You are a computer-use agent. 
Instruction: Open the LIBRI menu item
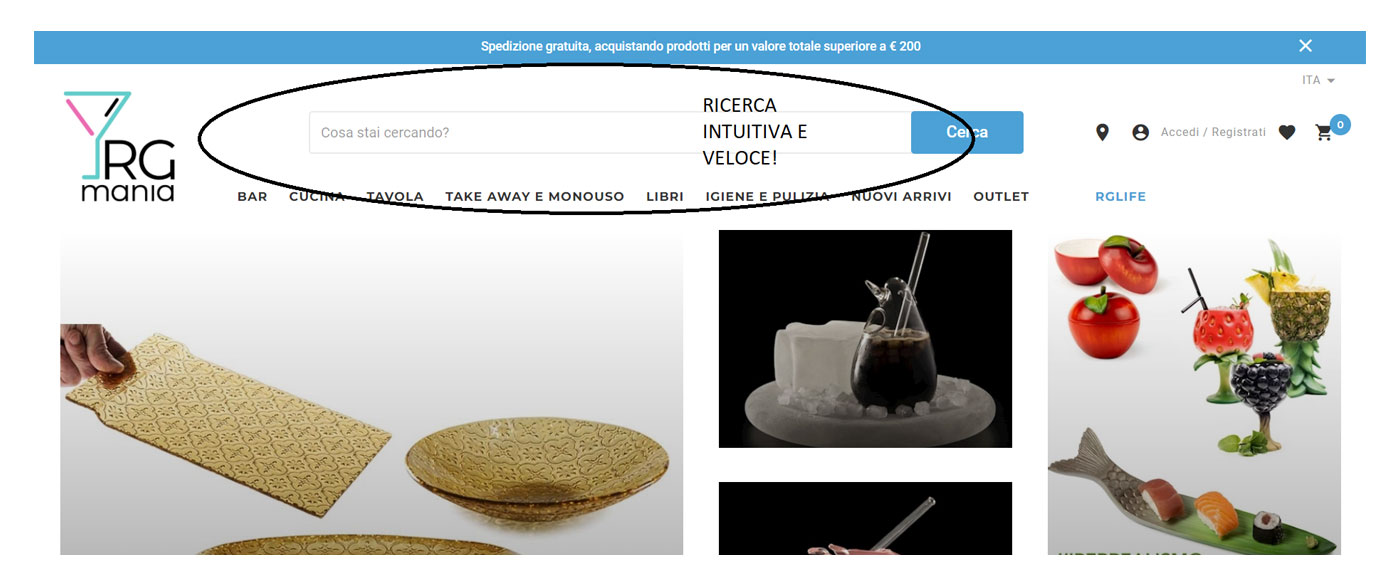(x=665, y=197)
